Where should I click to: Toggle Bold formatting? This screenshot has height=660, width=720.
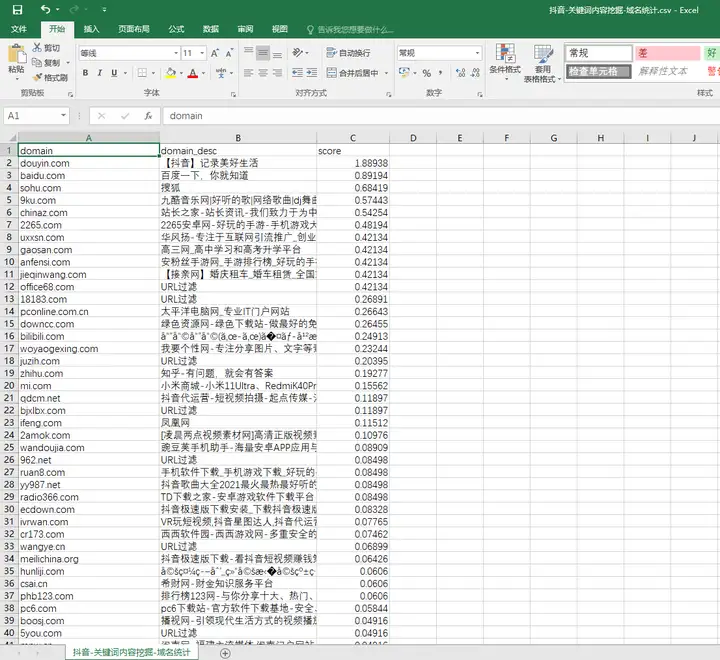(85, 73)
